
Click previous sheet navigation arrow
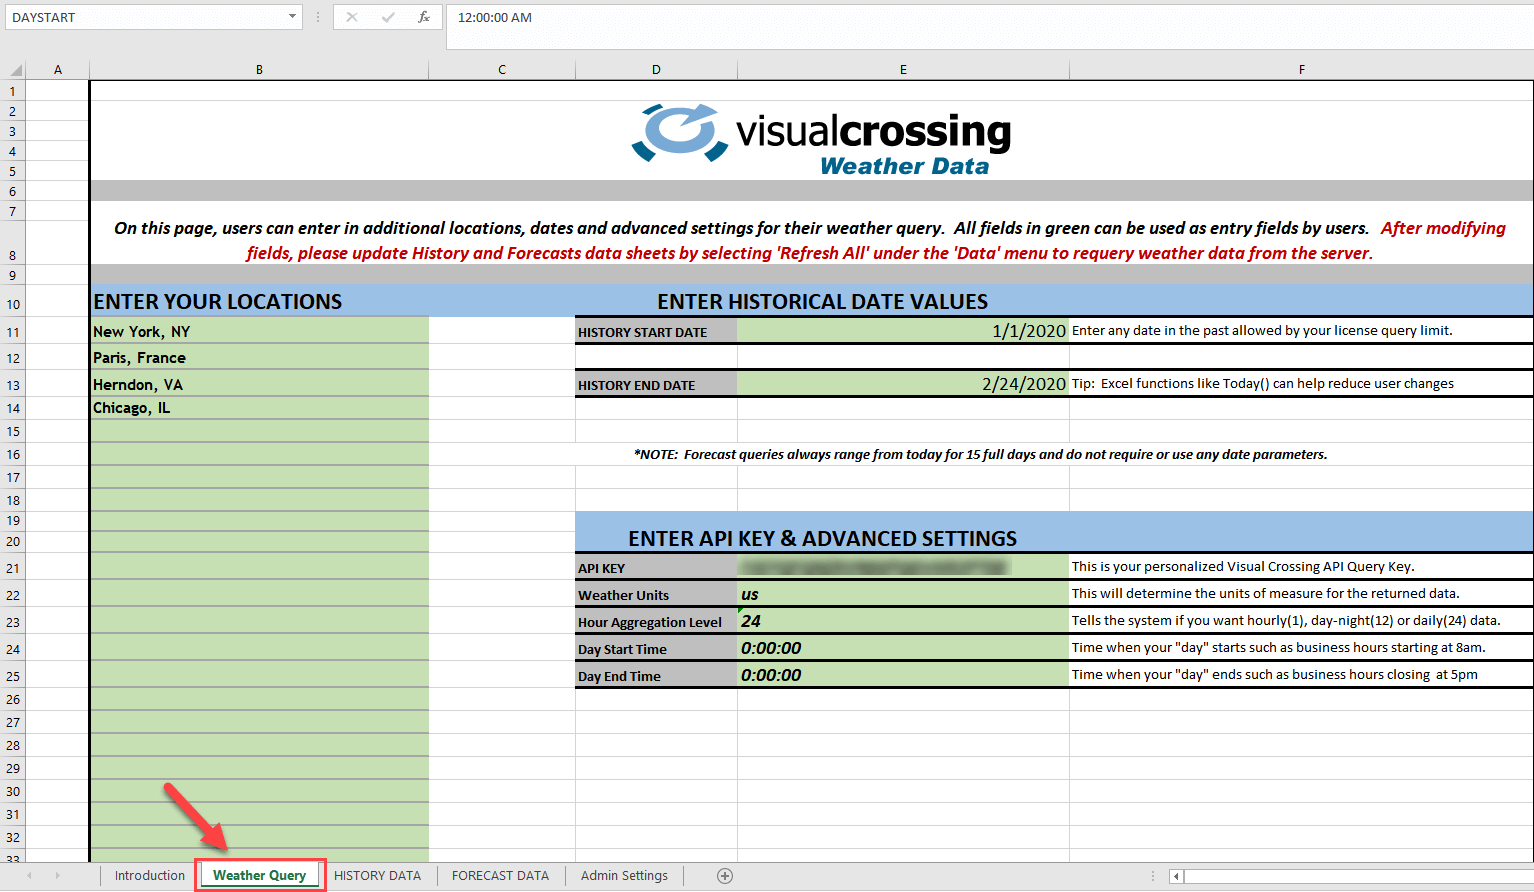tap(30, 876)
